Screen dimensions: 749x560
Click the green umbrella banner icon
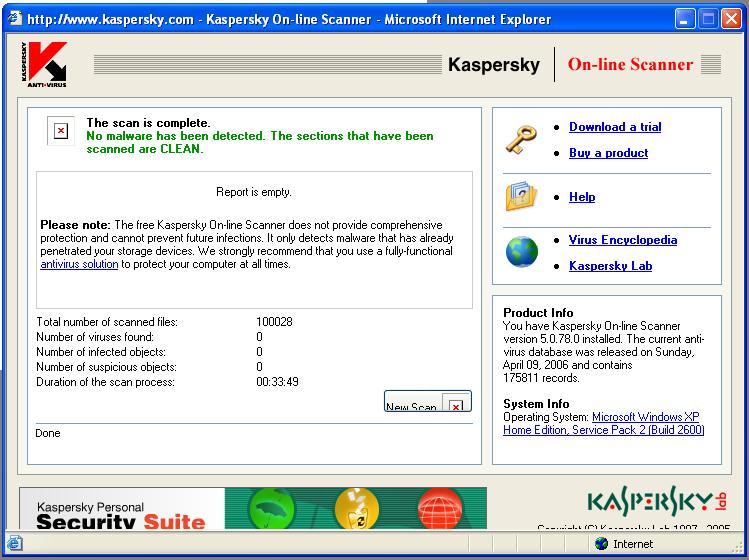tap(272, 509)
